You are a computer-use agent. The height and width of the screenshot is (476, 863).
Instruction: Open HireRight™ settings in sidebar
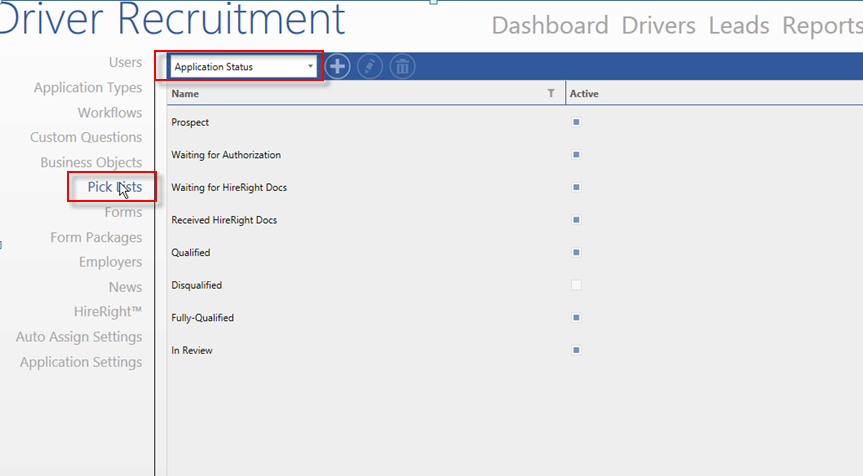coord(108,311)
